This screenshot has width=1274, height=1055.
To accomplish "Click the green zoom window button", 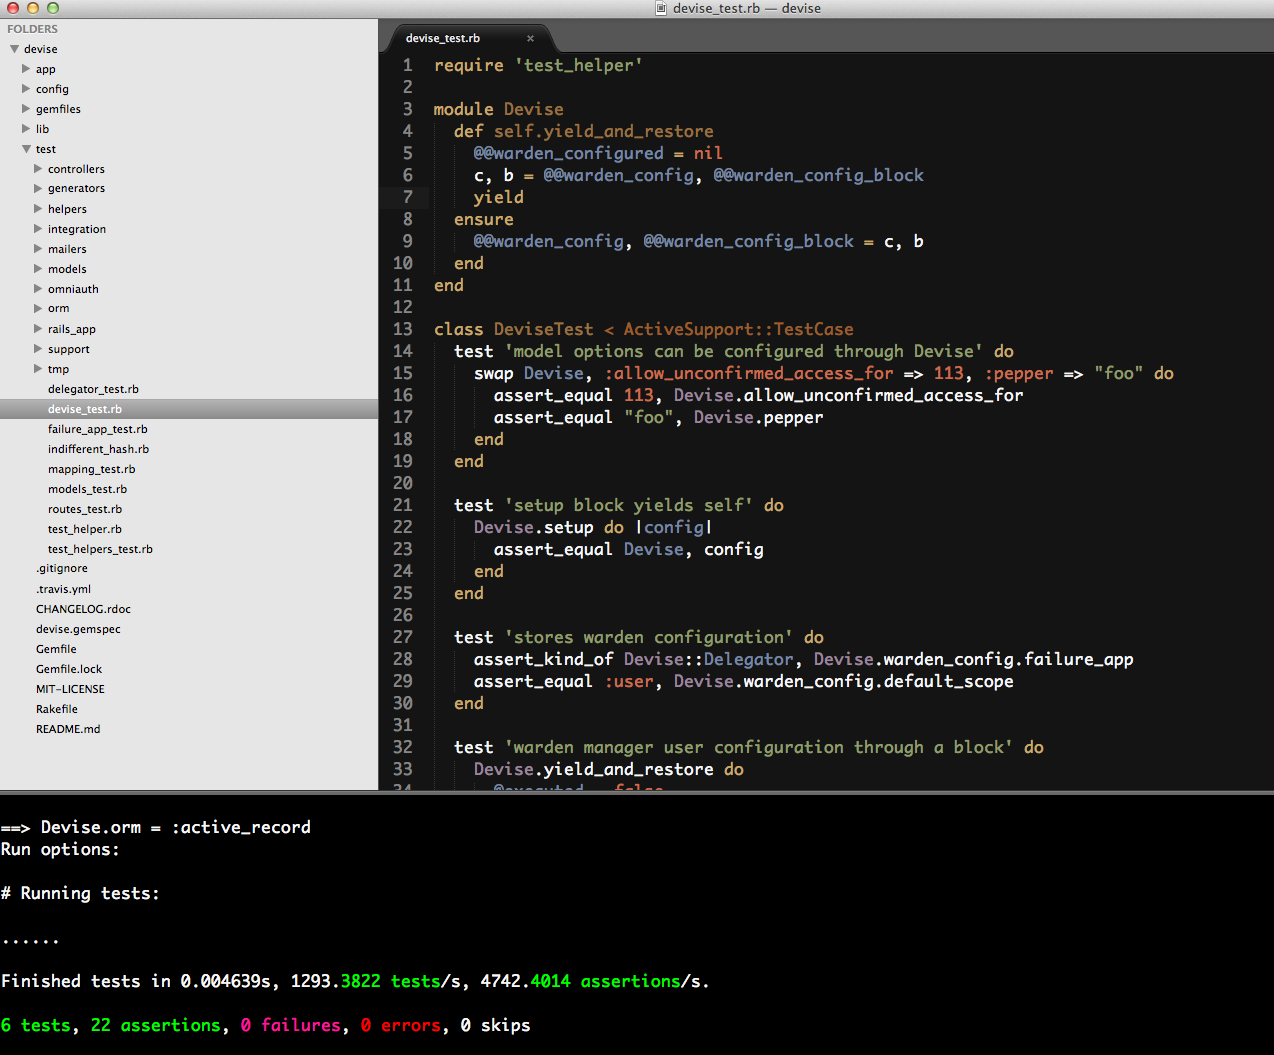I will tap(53, 8).
